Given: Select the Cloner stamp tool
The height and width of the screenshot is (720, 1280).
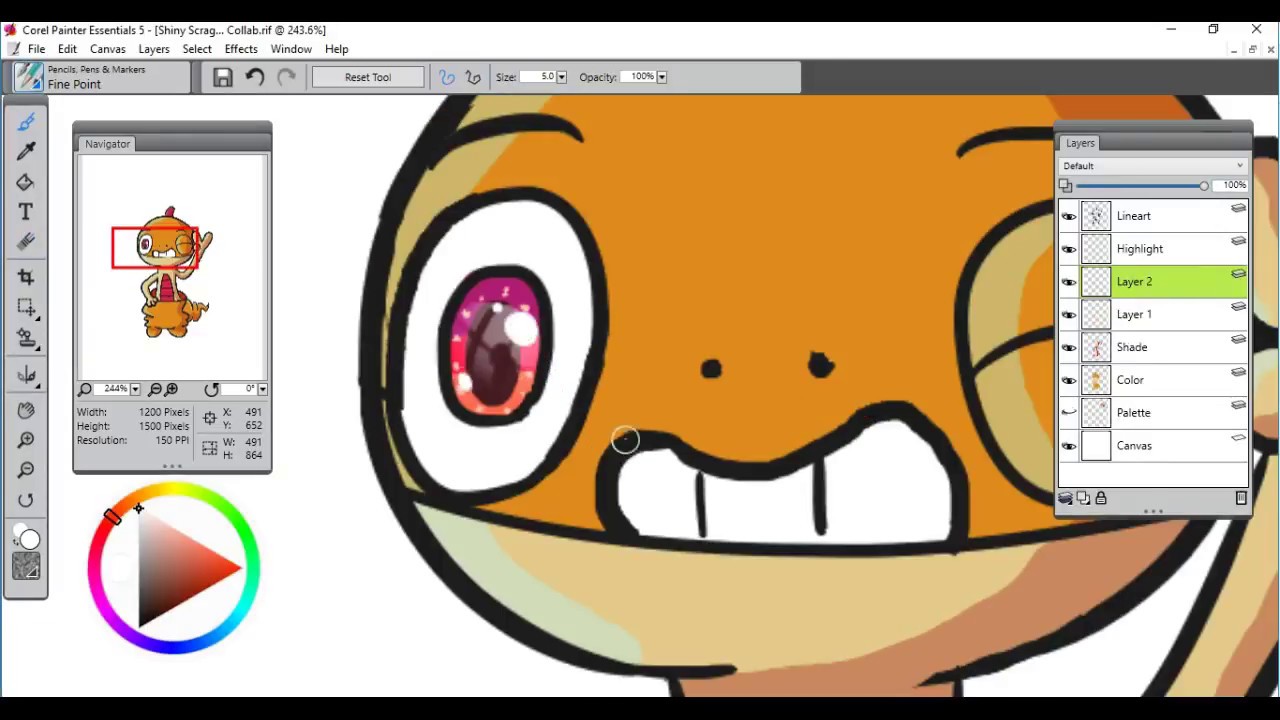Looking at the screenshot, I should (26, 339).
